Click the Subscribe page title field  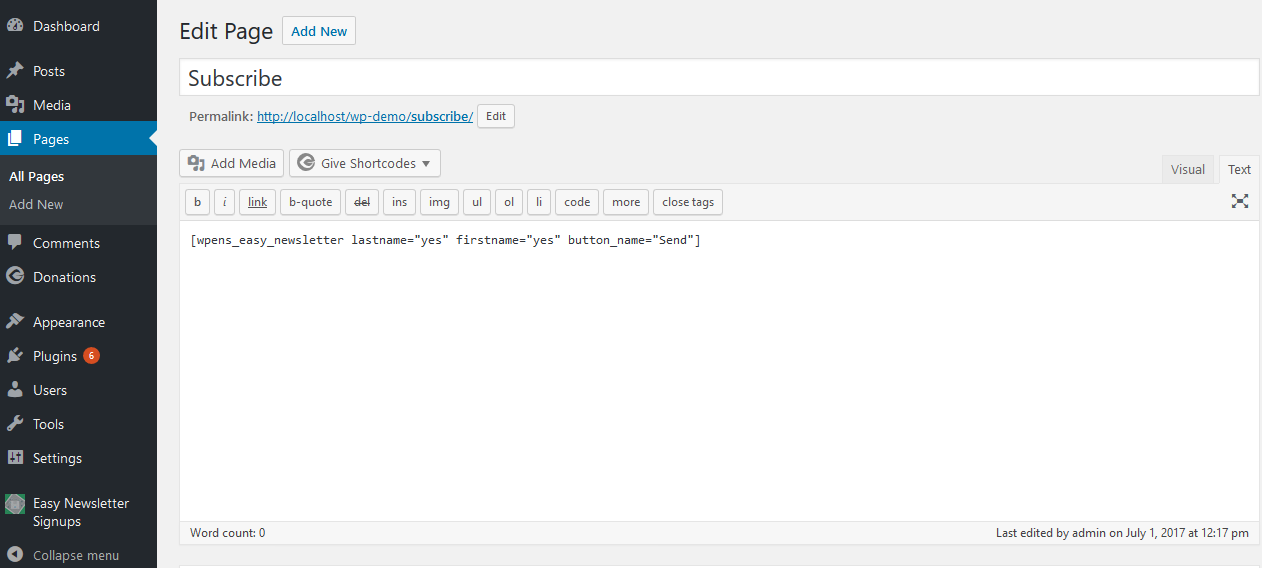719,78
